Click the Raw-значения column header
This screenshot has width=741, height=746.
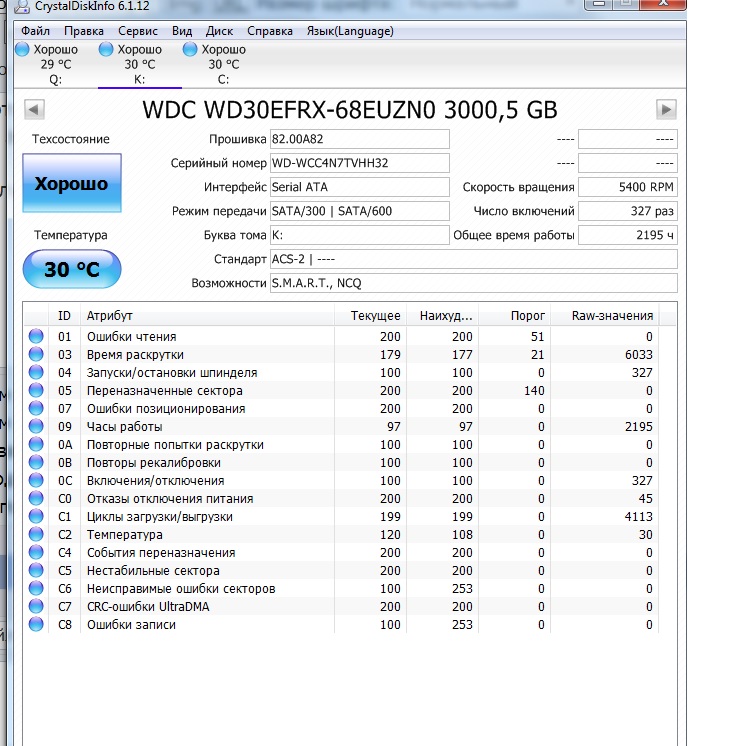pyautogui.click(x=605, y=316)
